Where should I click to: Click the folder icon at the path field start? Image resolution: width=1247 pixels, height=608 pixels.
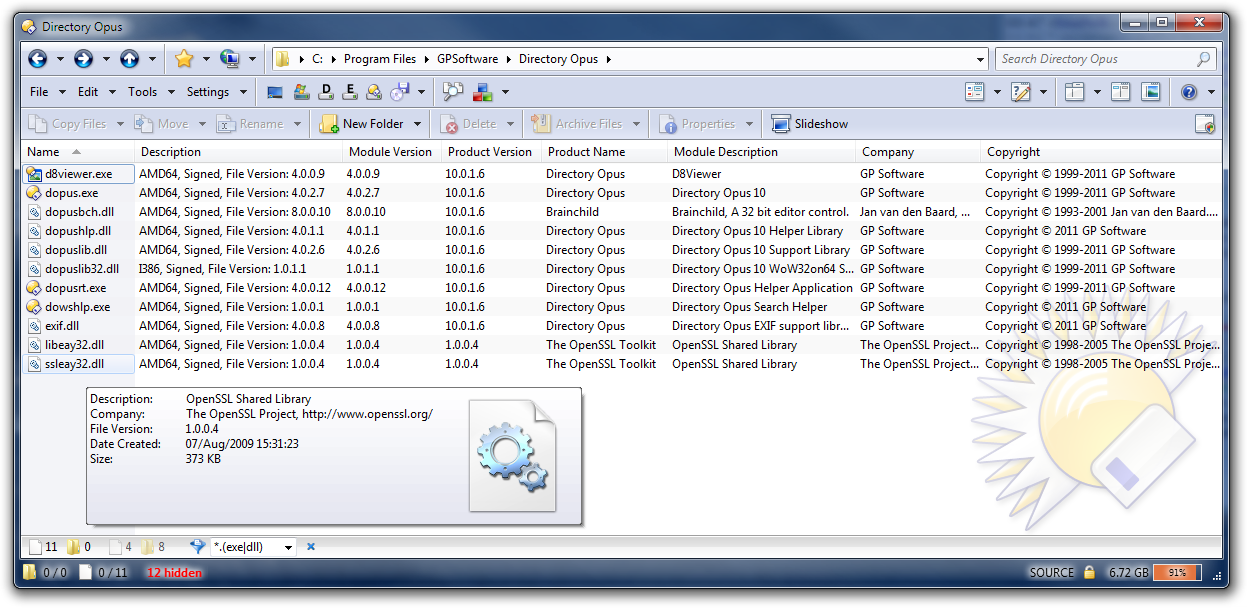pos(283,59)
